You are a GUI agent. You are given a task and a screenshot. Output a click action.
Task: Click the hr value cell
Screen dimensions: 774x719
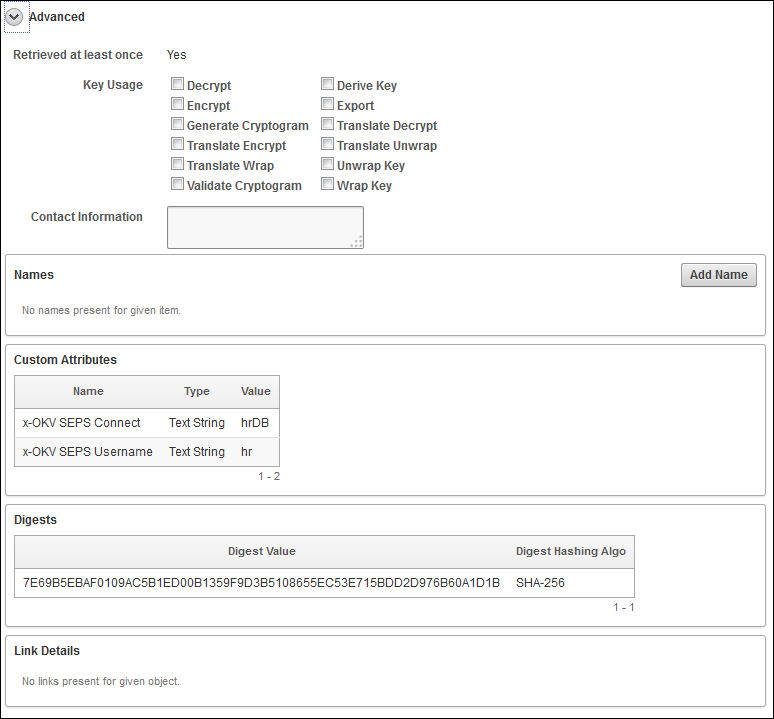pos(246,452)
